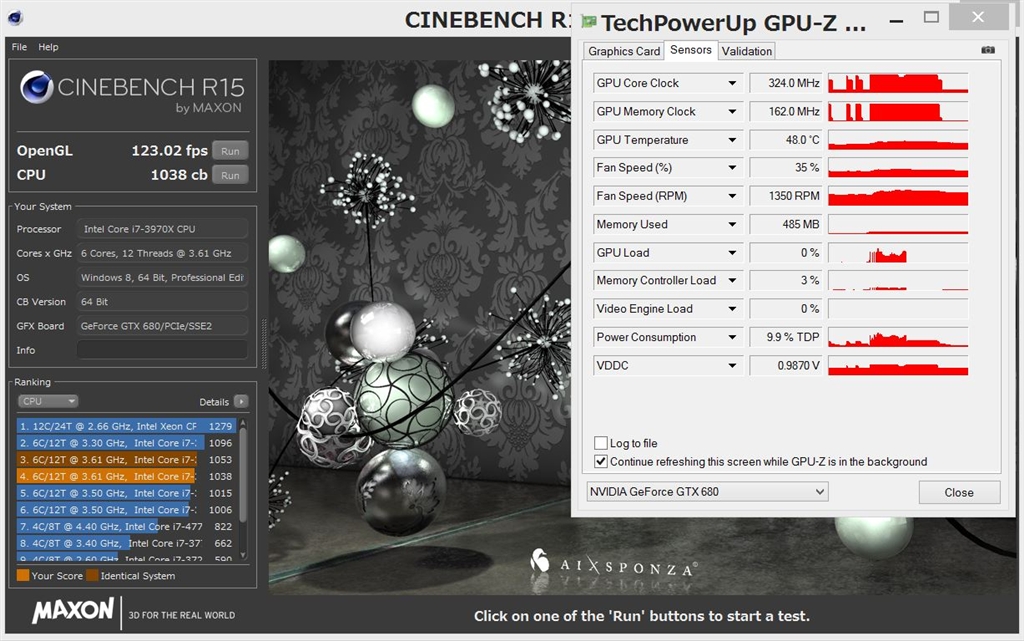
Task: Open the Cinebench File menu
Action: (x=19, y=47)
